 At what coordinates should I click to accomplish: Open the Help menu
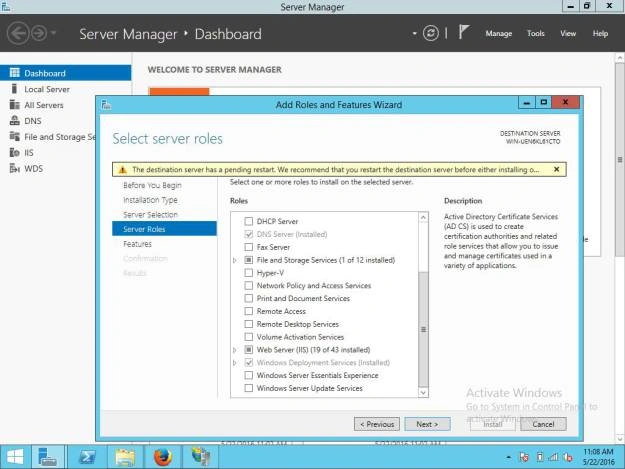[600, 33]
